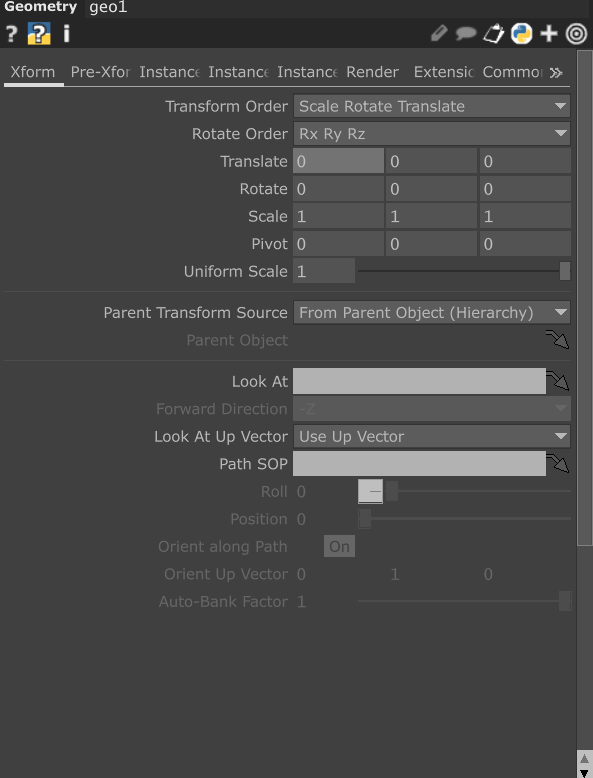Open the parameter help question mark icon
The width and height of the screenshot is (593, 778).
[x=11, y=34]
